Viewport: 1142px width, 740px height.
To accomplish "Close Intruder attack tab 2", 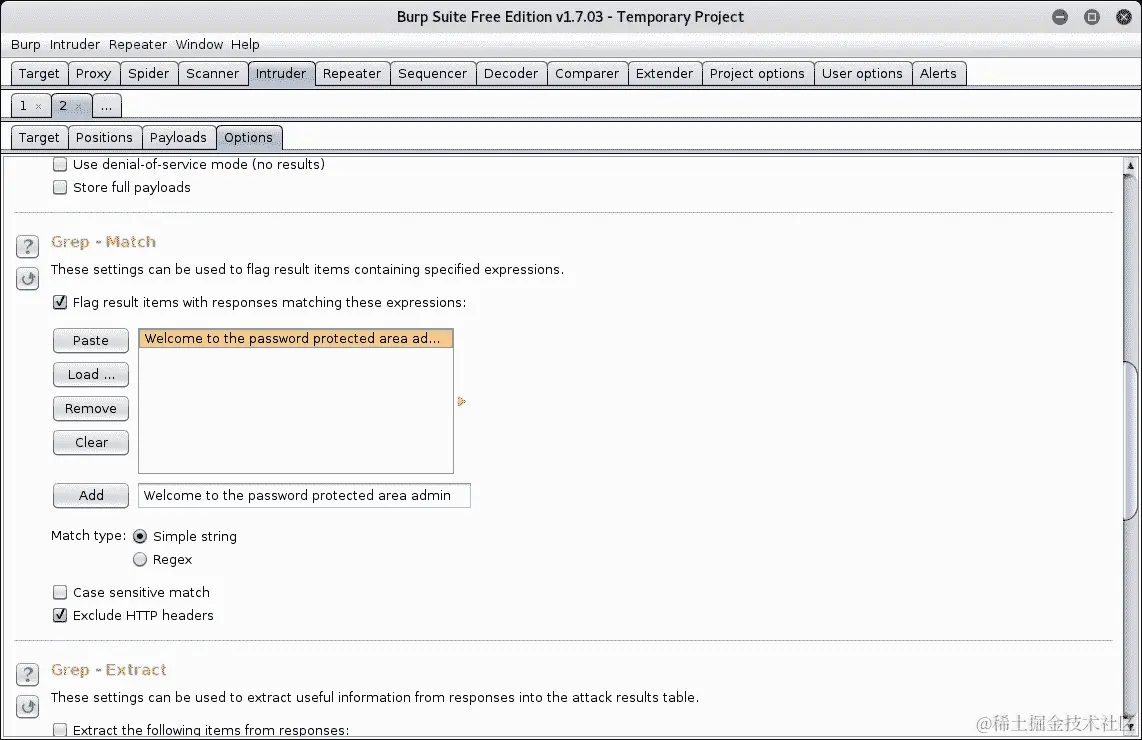I will tap(79, 106).
